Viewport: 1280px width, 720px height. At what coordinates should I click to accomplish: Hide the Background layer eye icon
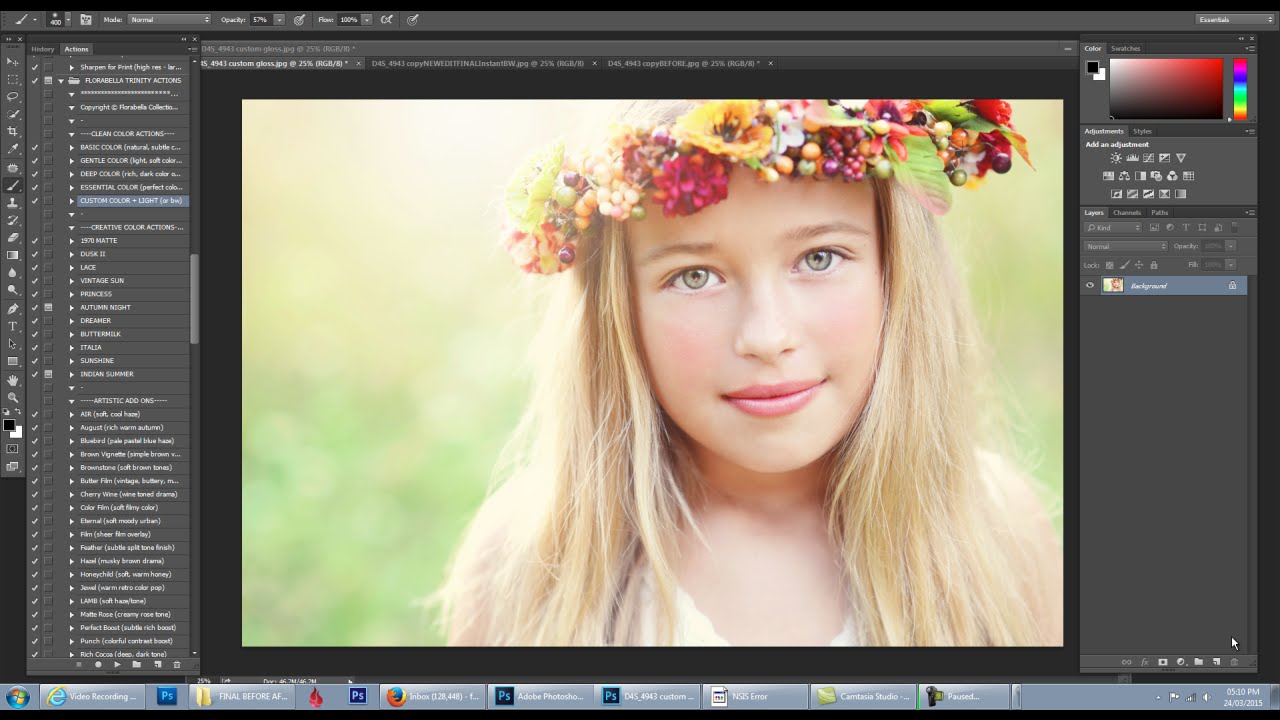point(1090,286)
